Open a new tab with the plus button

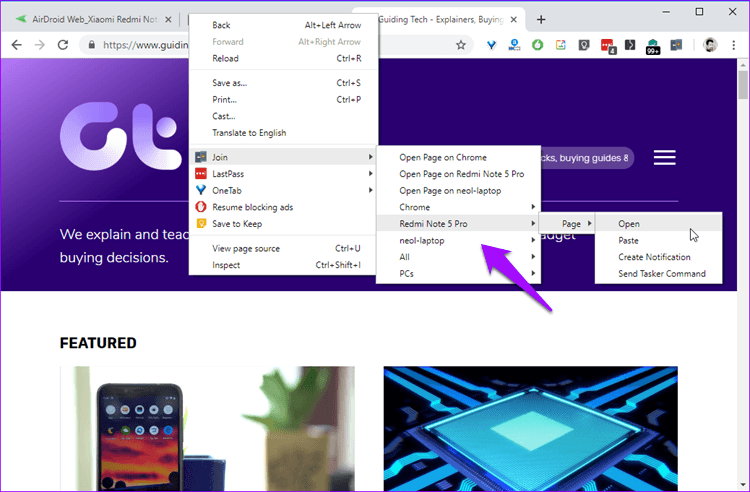pos(541,20)
